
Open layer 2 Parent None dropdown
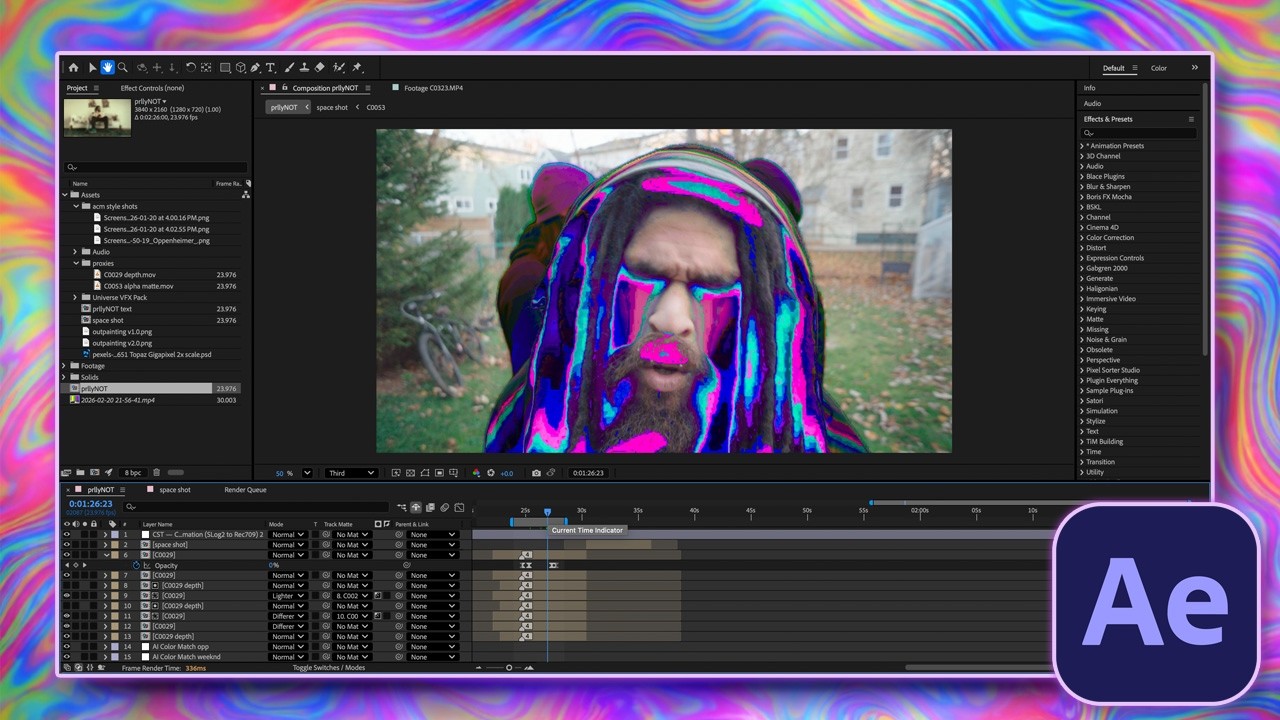[x=433, y=545]
